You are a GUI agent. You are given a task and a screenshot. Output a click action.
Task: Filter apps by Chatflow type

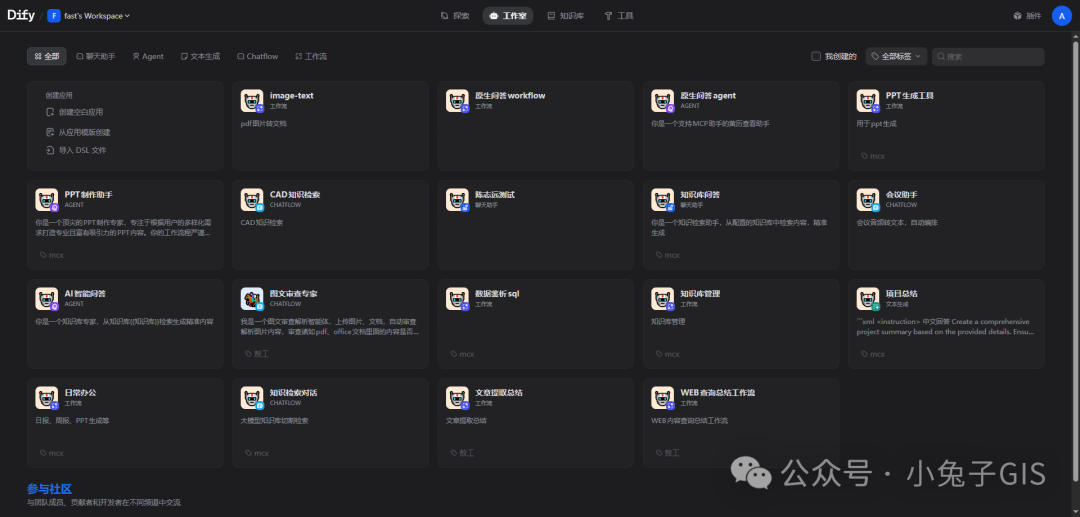click(x=257, y=56)
